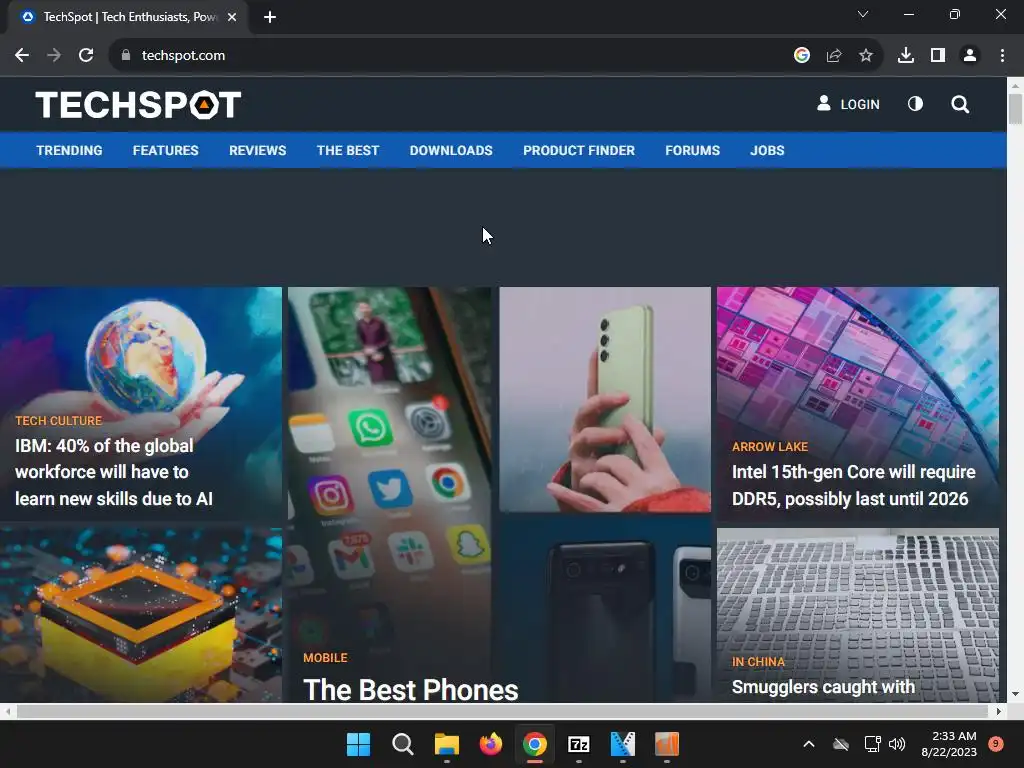Click the TECH CULTURE category label
Viewport: 1024px width, 768px height.
click(59, 421)
